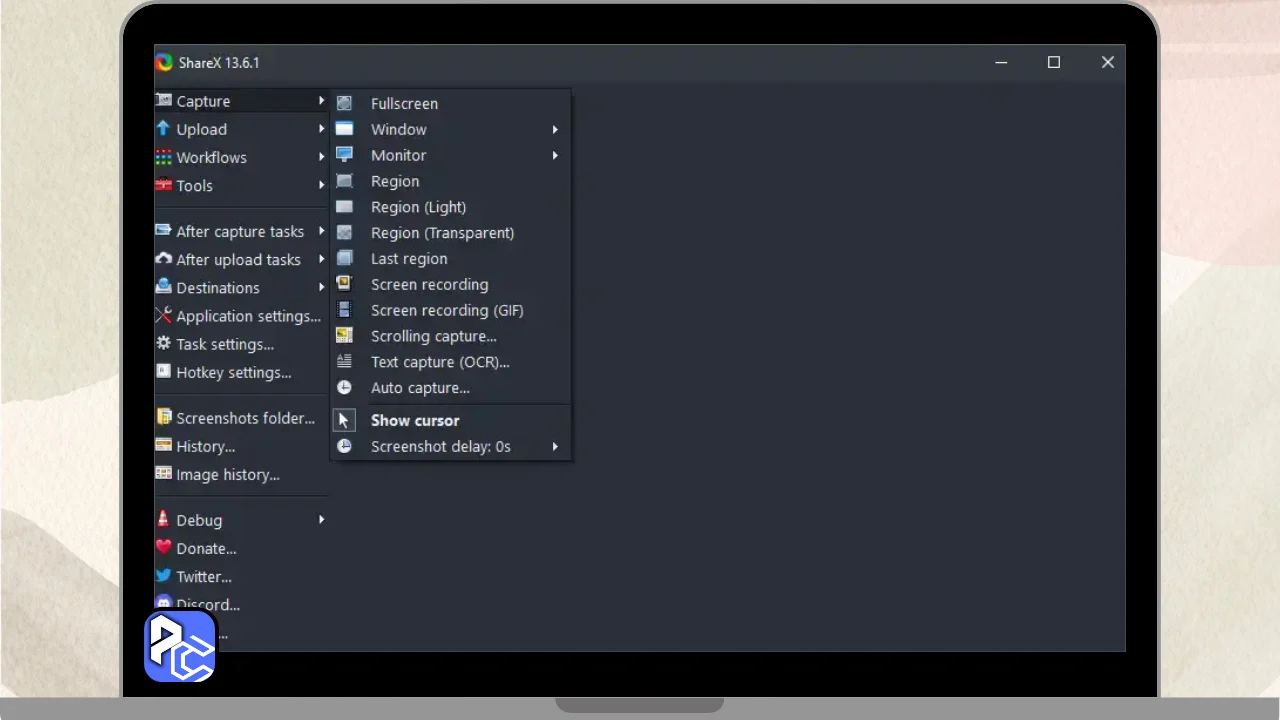Open the Screenshot delay: 0s entry
The image size is (1280, 720).
(451, 446)
